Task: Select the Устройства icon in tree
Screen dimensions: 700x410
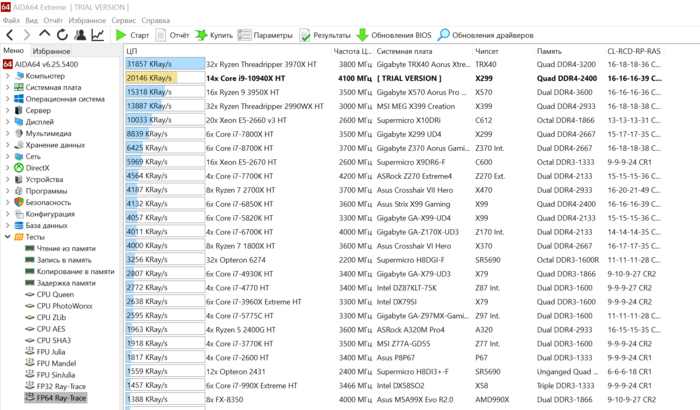Action: [x=19, y=180]
